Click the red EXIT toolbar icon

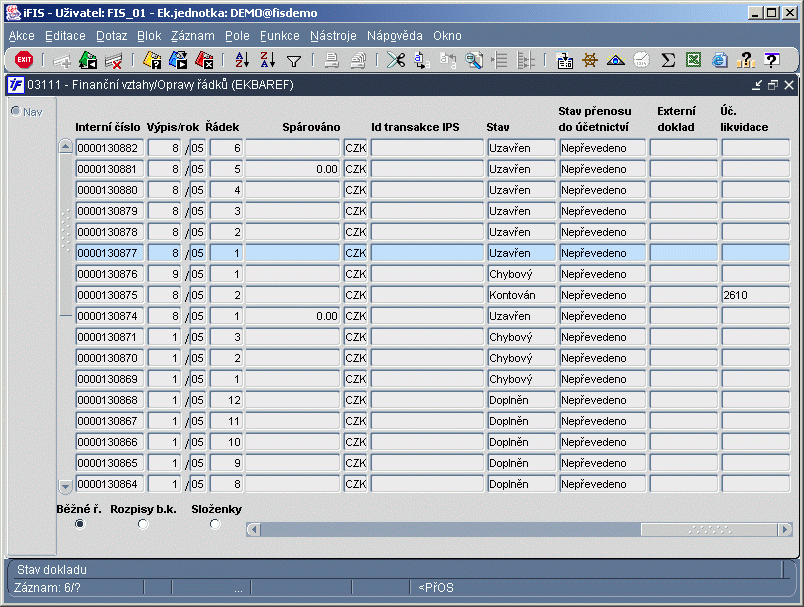point(24,60)
